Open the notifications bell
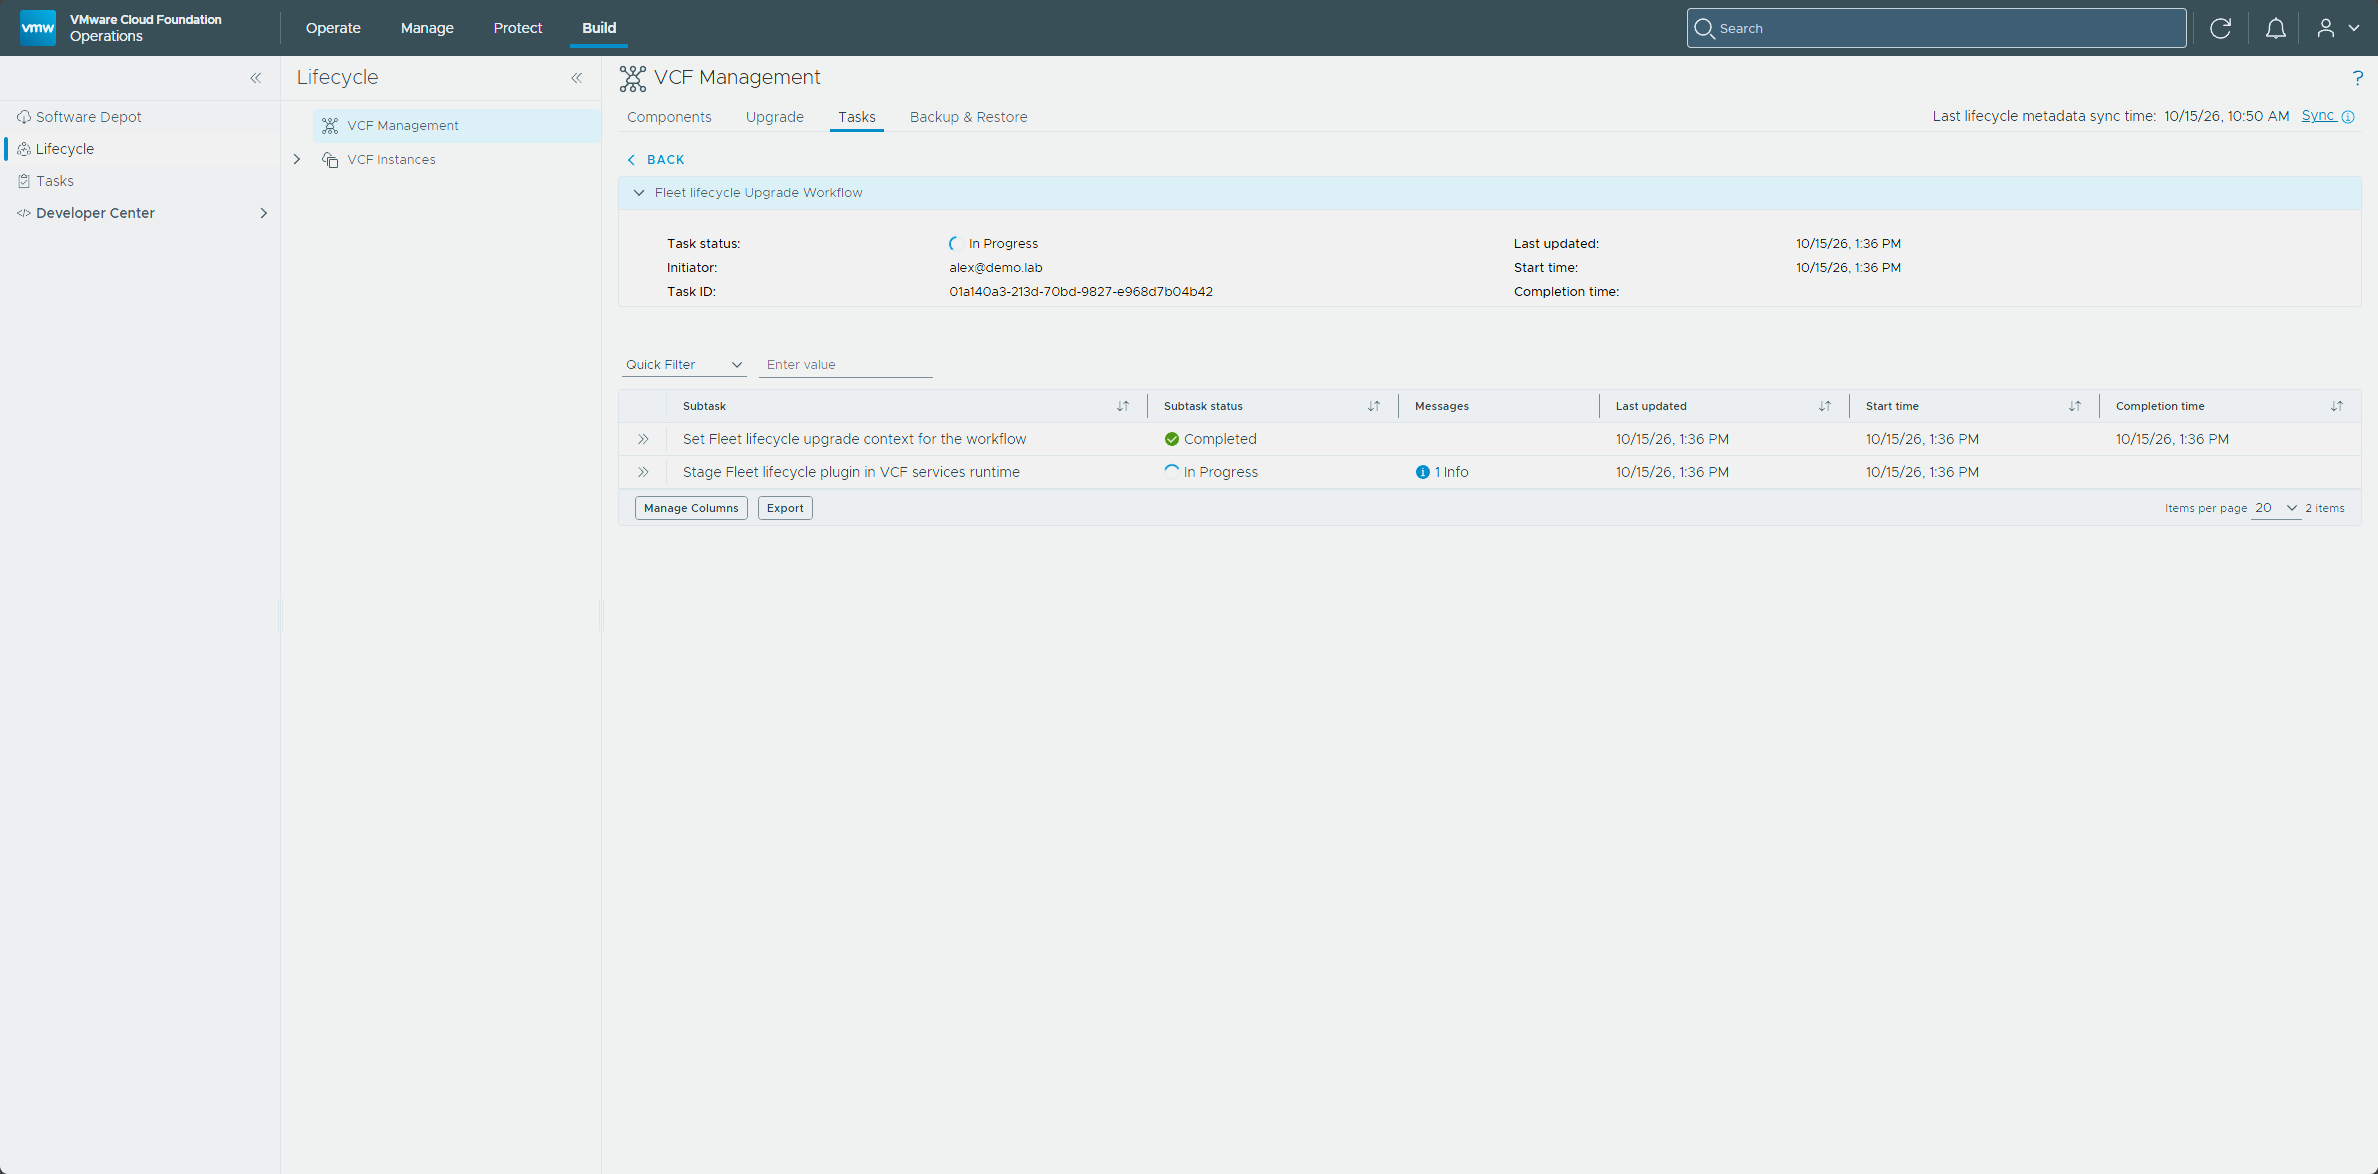 coord(2275,28)
